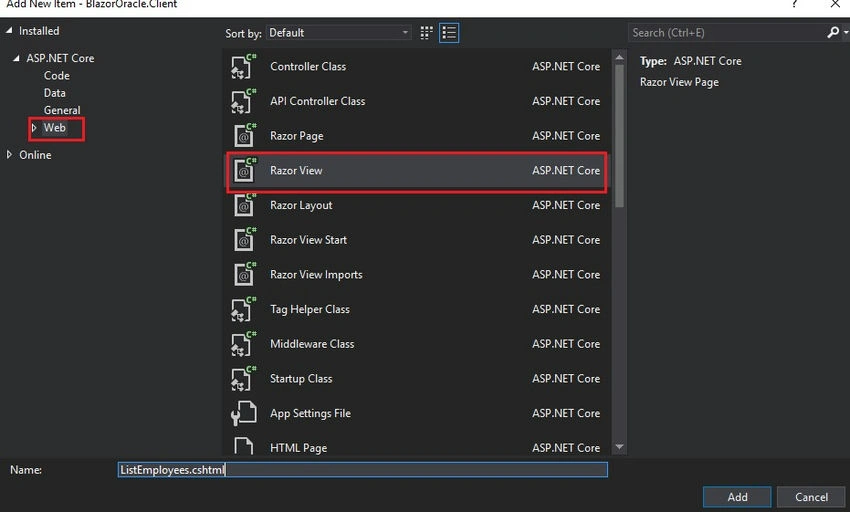Click the Razor Layout template icon
Screen dimensions: 850x512
[x=244, y=205]
